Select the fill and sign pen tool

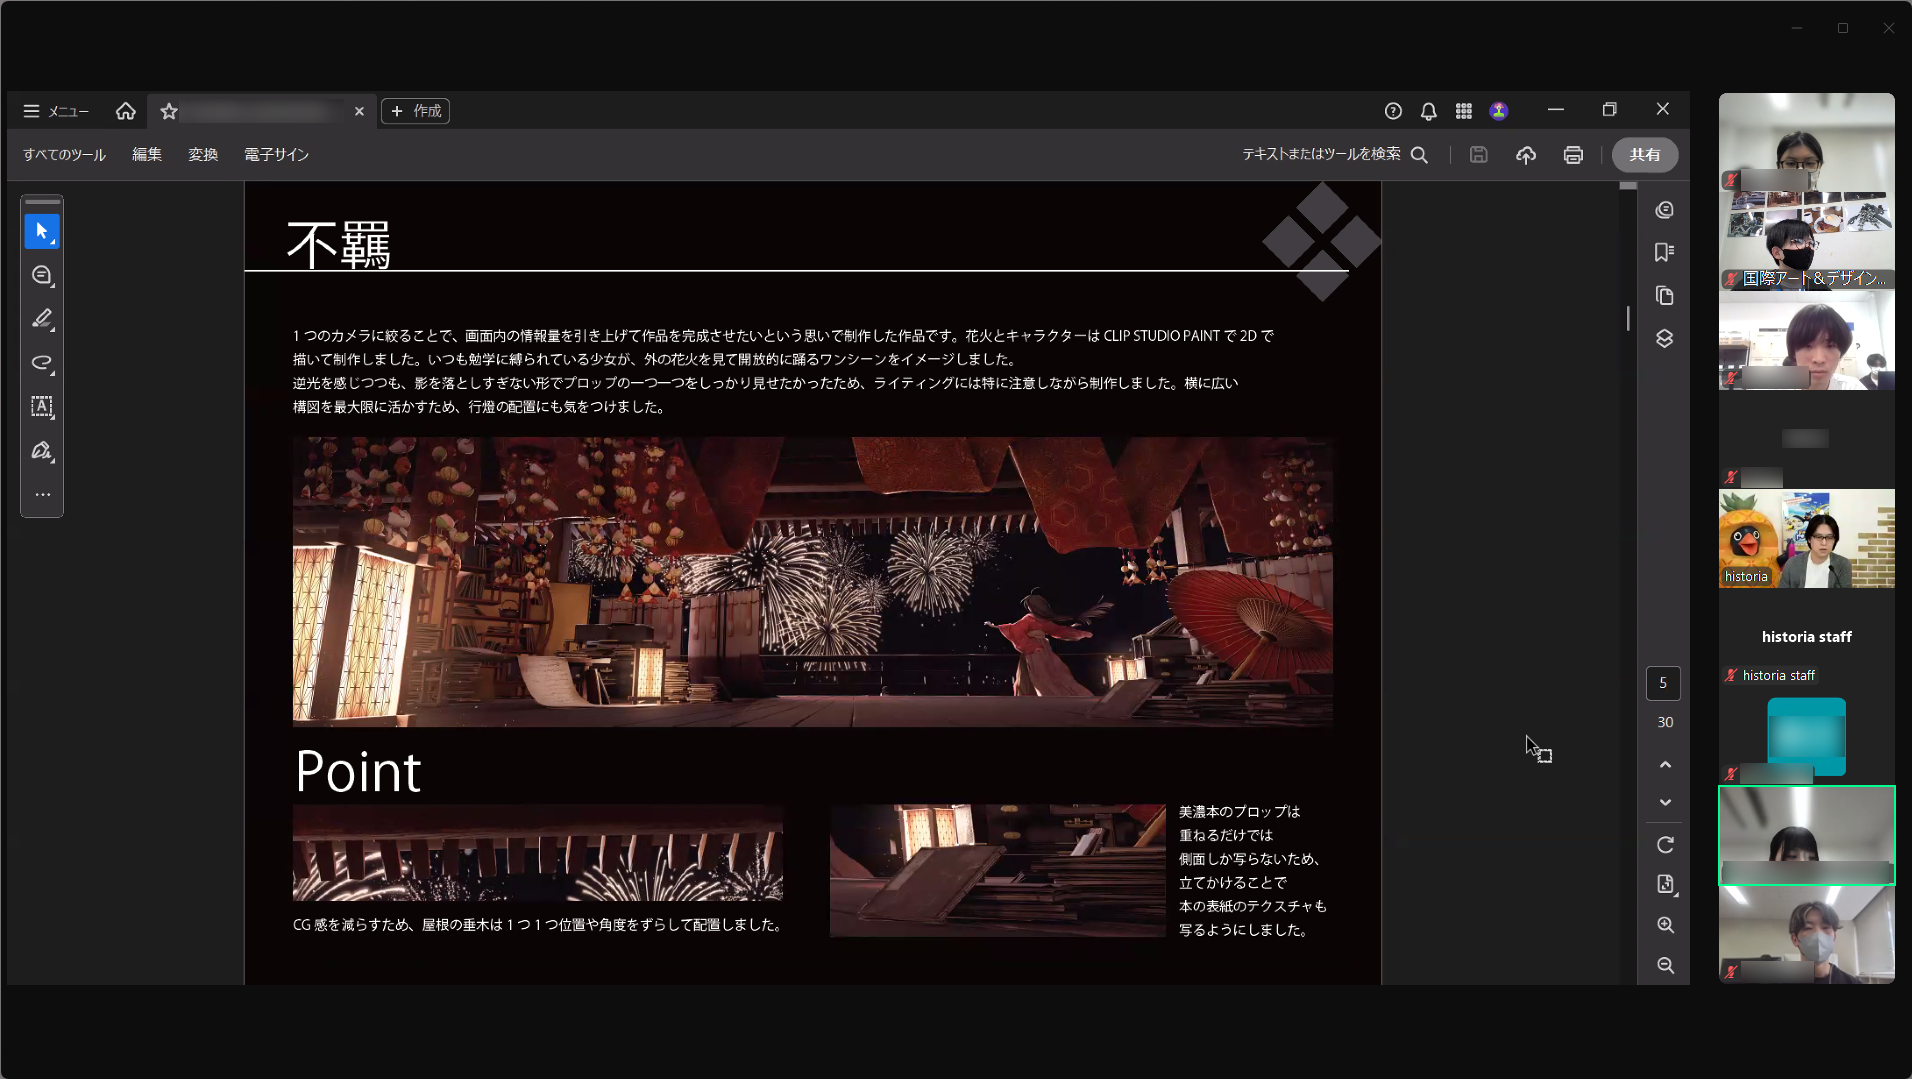pos(42,451)
